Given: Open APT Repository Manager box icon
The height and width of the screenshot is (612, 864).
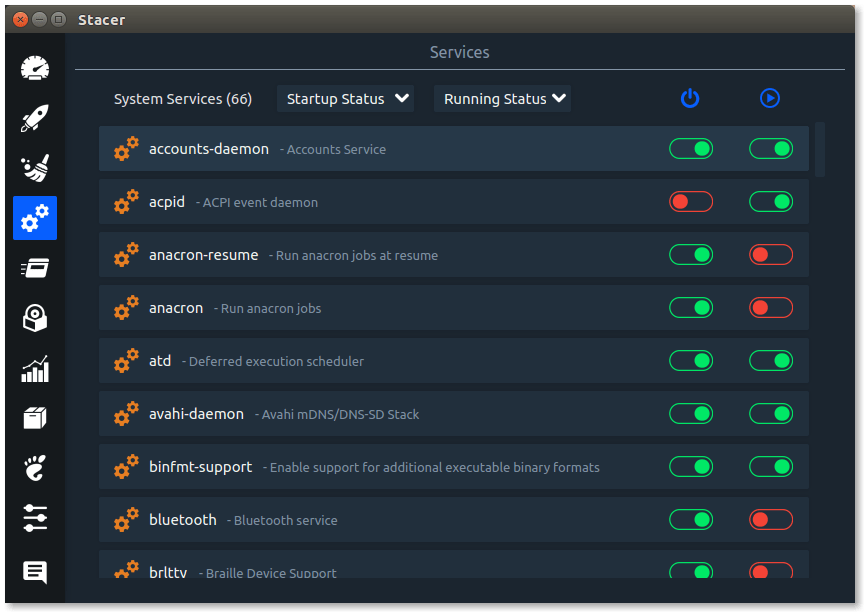Looking at the screenshot, I should 35,418.
